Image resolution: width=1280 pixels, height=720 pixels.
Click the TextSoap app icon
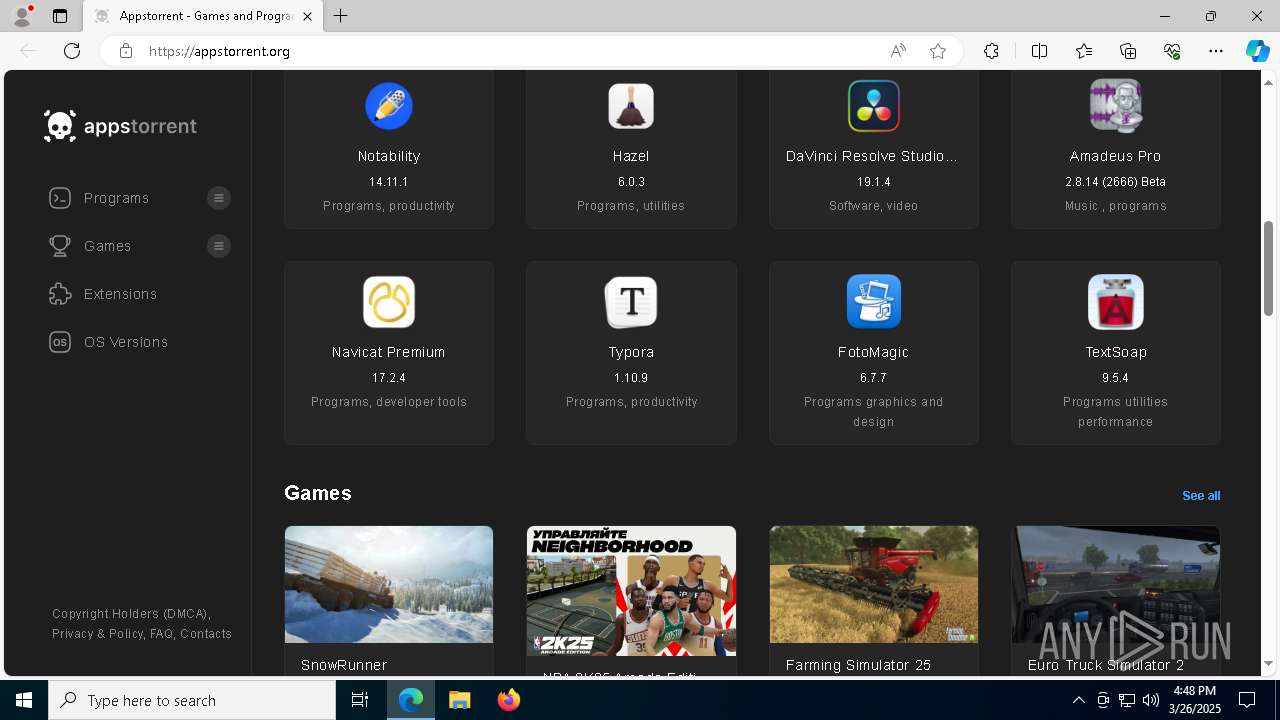pyautogui.click(x=1115, y=301)
